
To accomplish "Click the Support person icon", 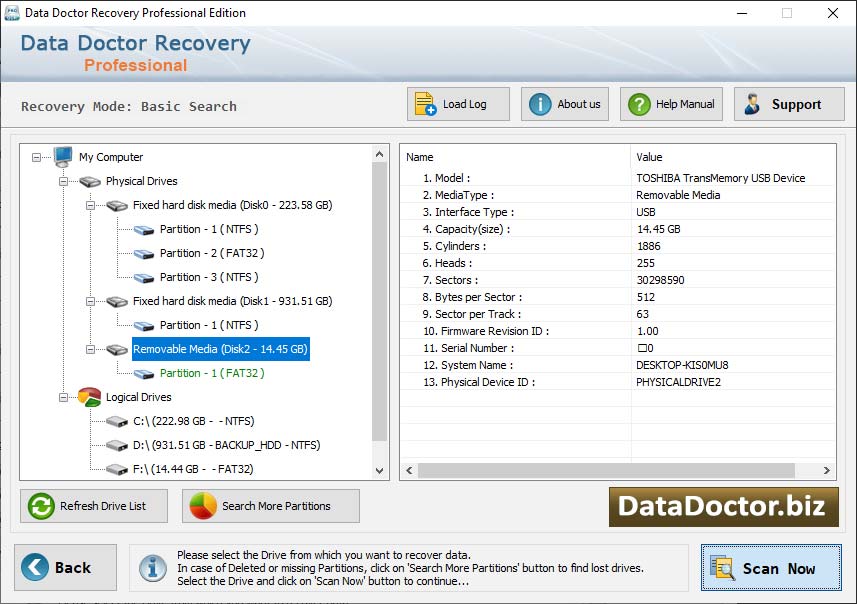I will [x=752, y=104].
